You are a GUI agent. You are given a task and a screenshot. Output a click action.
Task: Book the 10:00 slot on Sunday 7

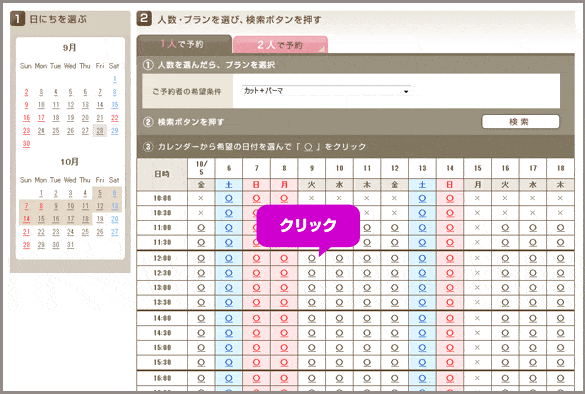coord(256,198)
